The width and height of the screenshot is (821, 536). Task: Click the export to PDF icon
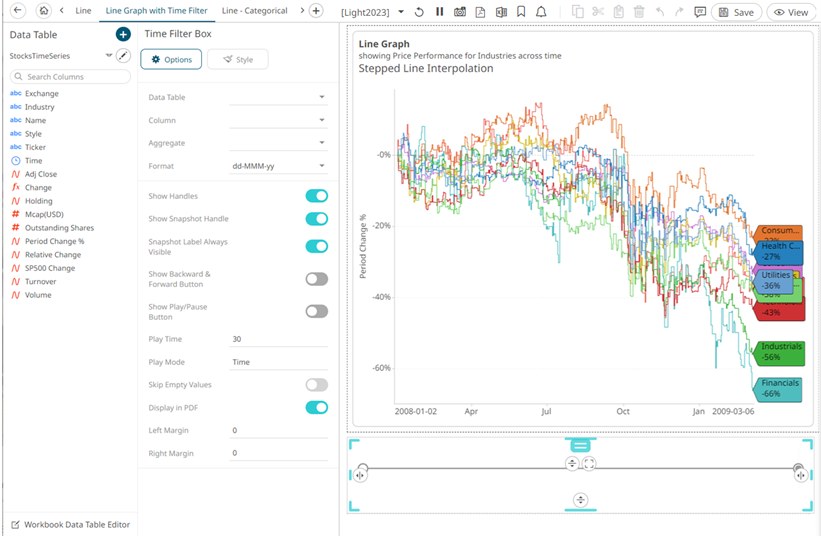[480, 12]
